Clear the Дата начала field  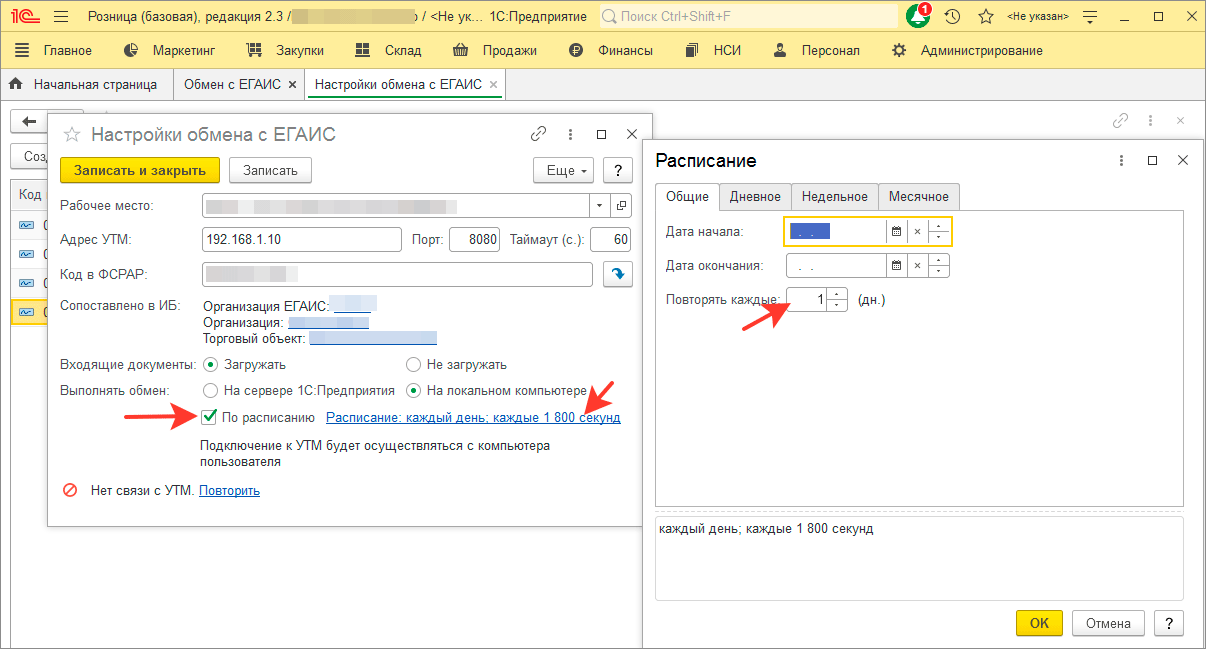(917, 232)
